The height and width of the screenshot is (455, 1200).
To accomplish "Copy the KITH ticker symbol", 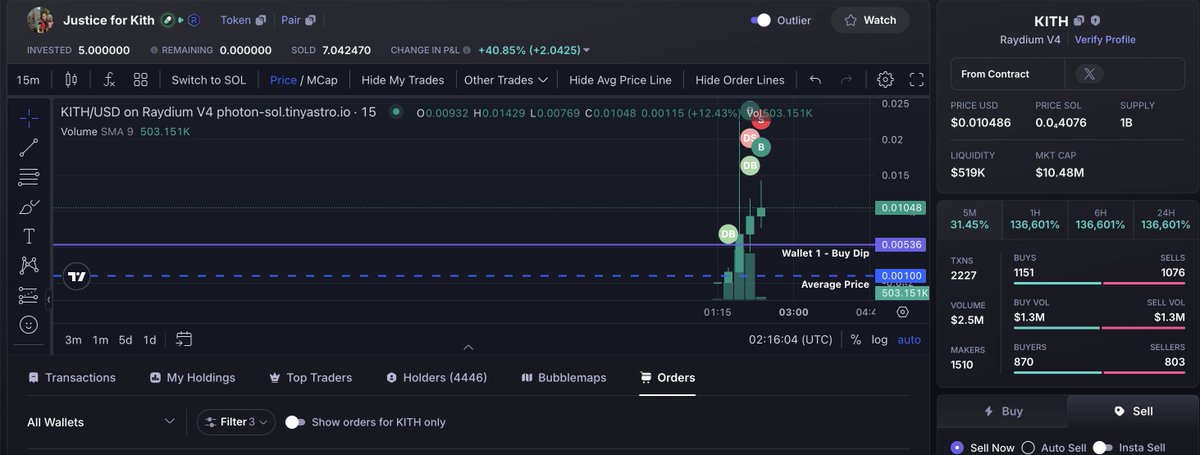I will click(x=1079, y=21).
